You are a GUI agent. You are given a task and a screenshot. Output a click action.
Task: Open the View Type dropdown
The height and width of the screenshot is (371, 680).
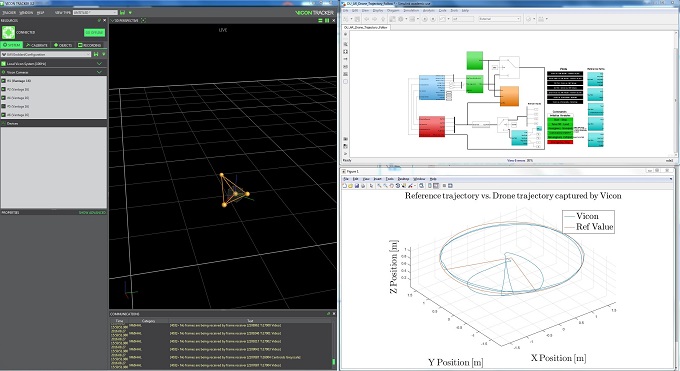click(x=95, y=13)
